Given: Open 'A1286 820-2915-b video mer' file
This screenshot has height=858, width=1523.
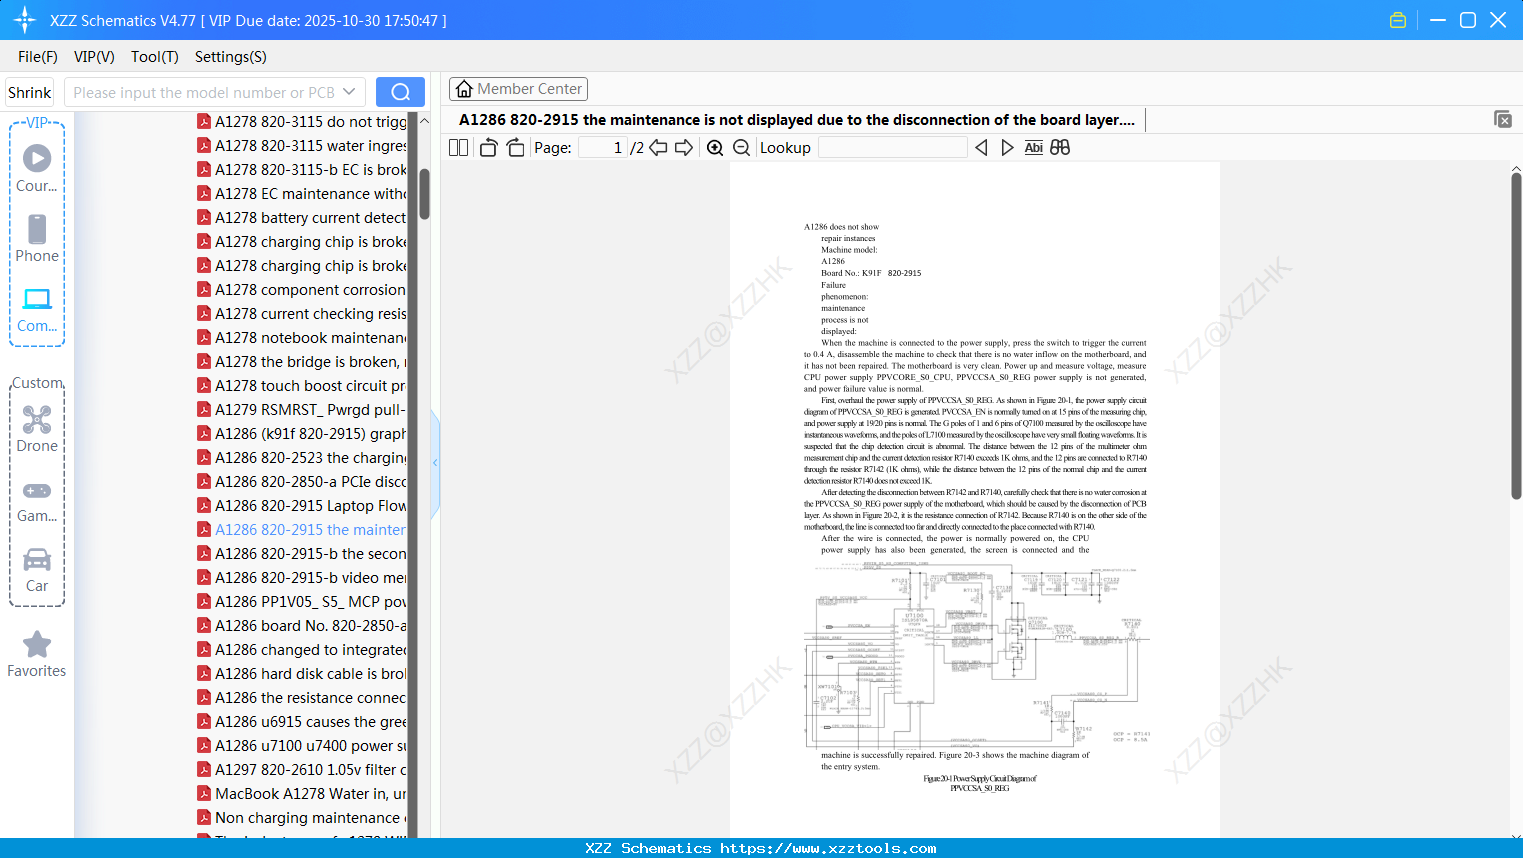Looking at the screenshot, I should (302, 578).
